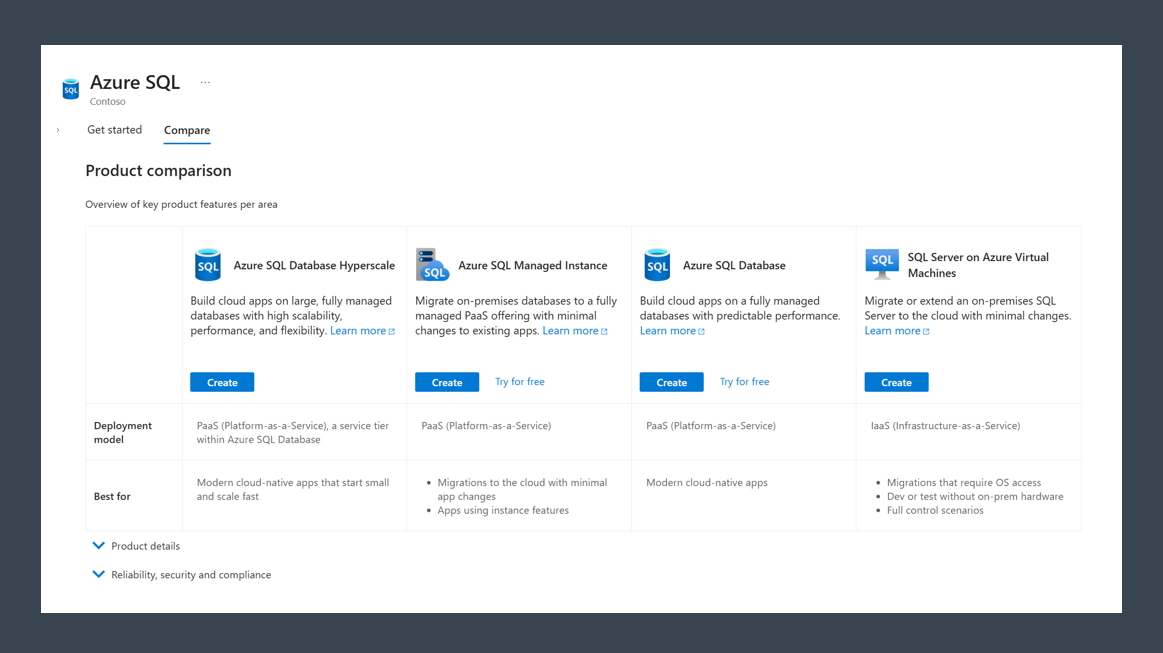
Task: Click external link icon beside Azure SQL Database Learn more
Action: click(x=699, y=330)
